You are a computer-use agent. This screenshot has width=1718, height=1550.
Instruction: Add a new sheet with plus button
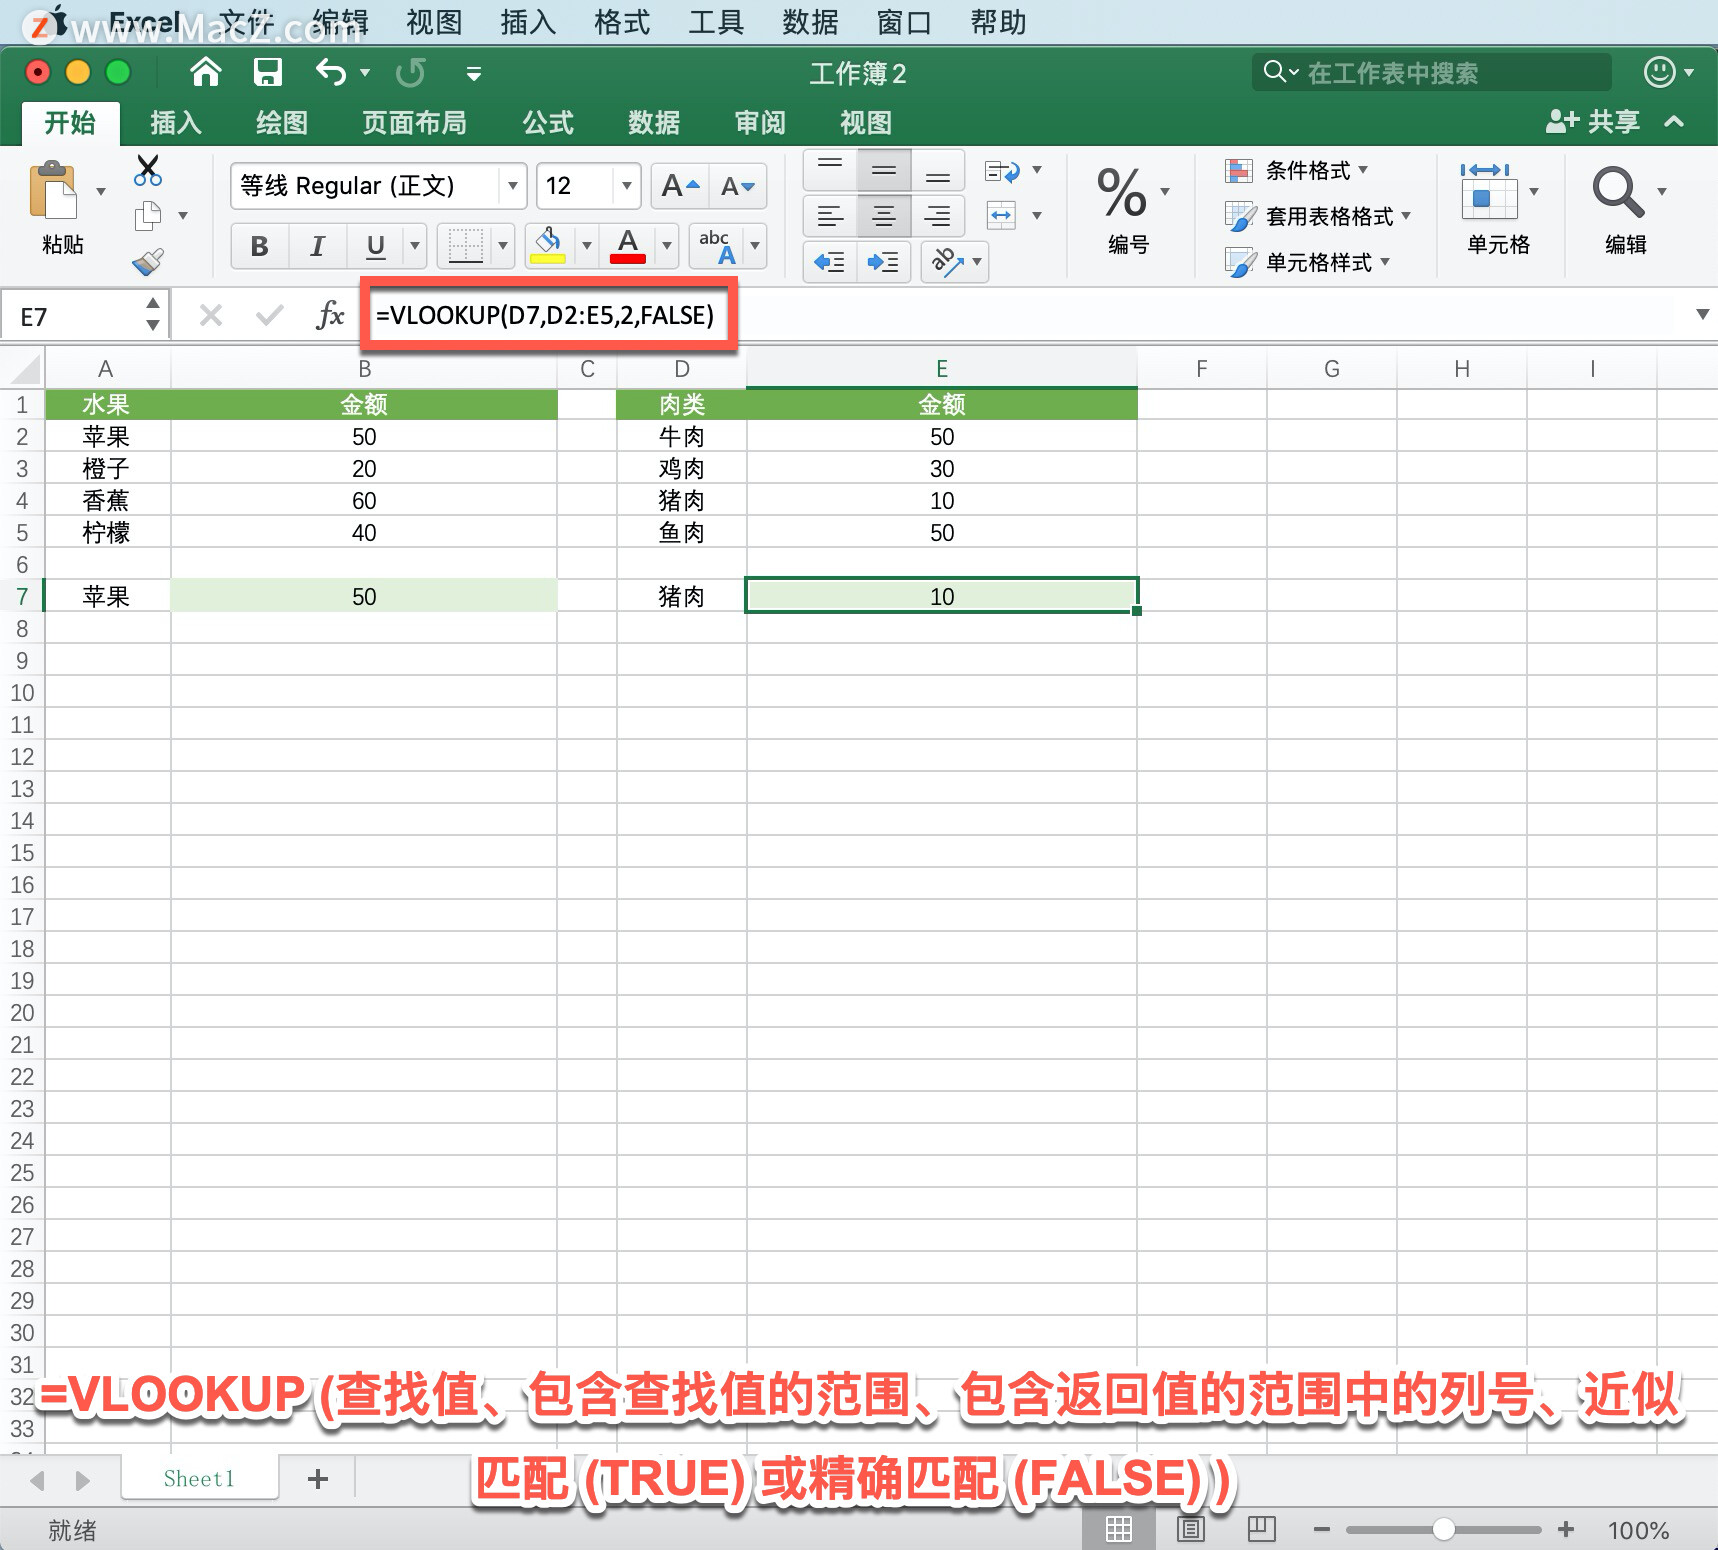(x=318, y=1479)
